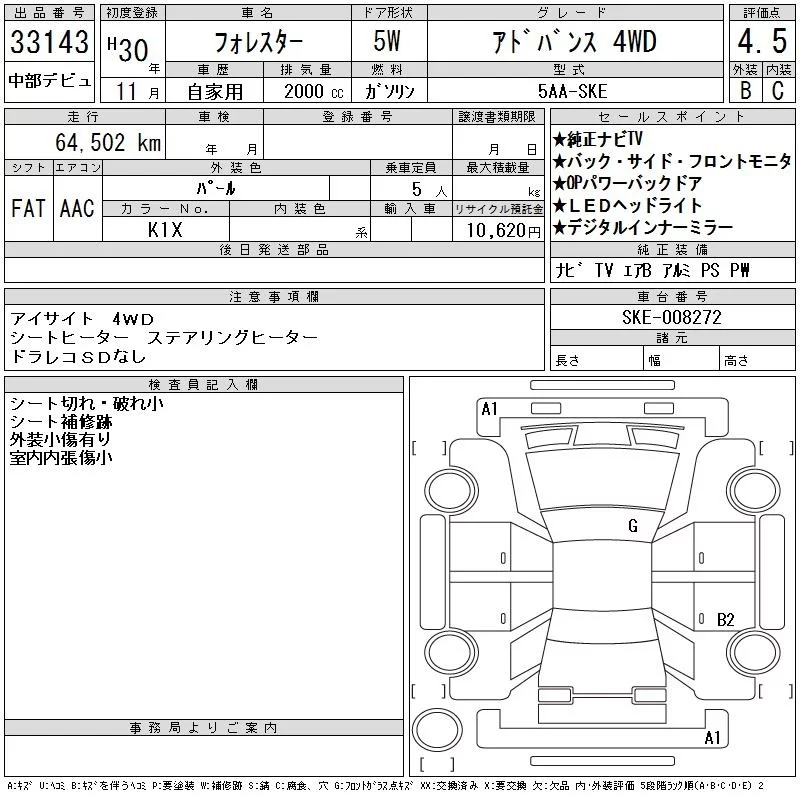Click the A1 mark on rear bumper
The image size is (800, 800).
pos(712,737)
